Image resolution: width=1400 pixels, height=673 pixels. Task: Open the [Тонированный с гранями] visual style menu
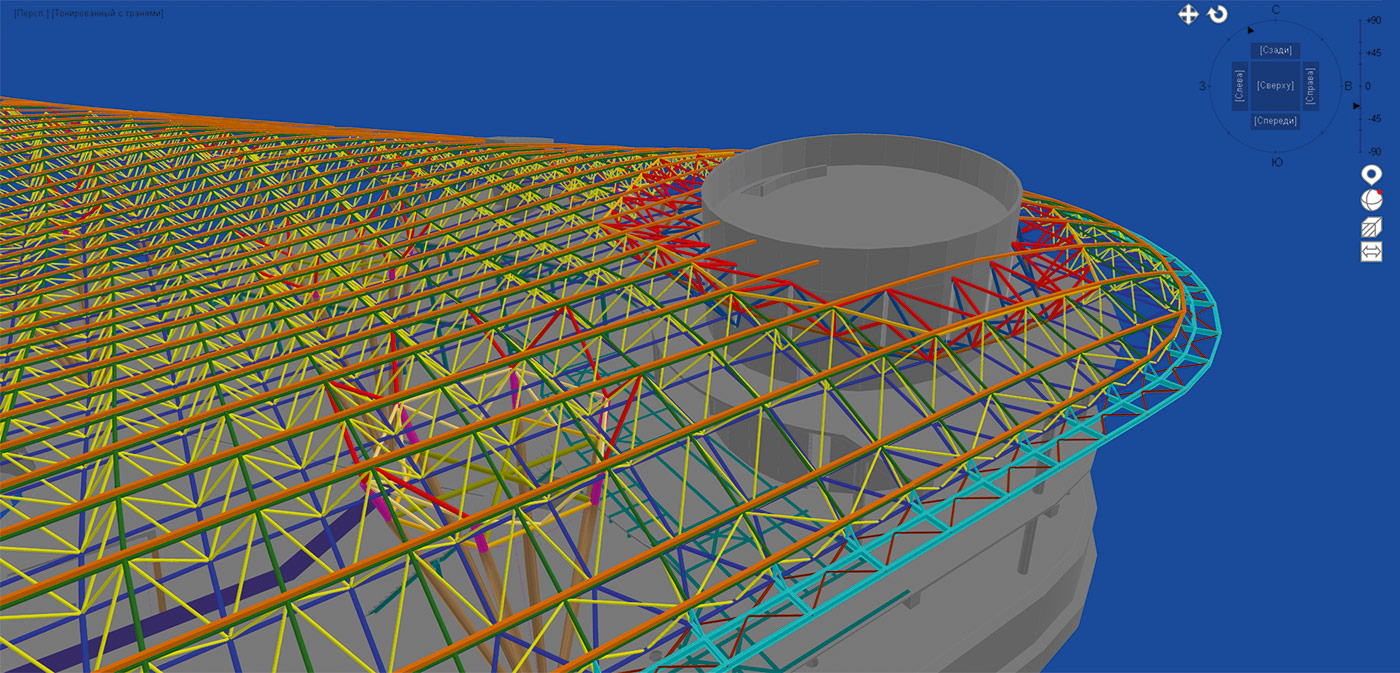click(x=107, y=13)
